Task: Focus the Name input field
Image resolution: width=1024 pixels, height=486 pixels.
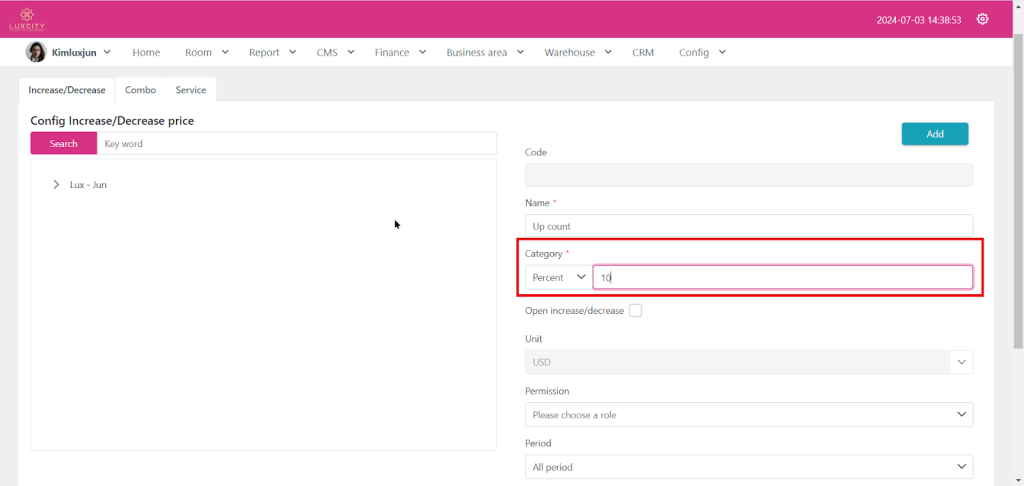Action: click(748, 226)
